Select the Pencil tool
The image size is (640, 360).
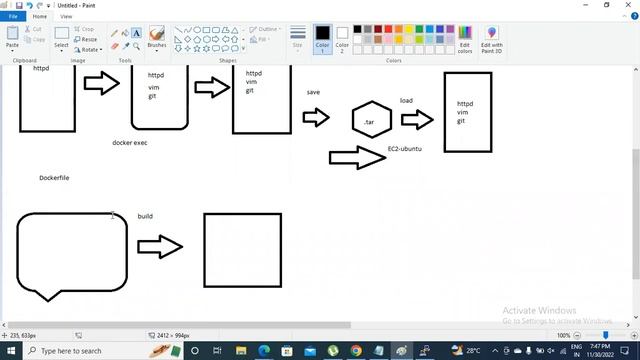tap(115, 33)
